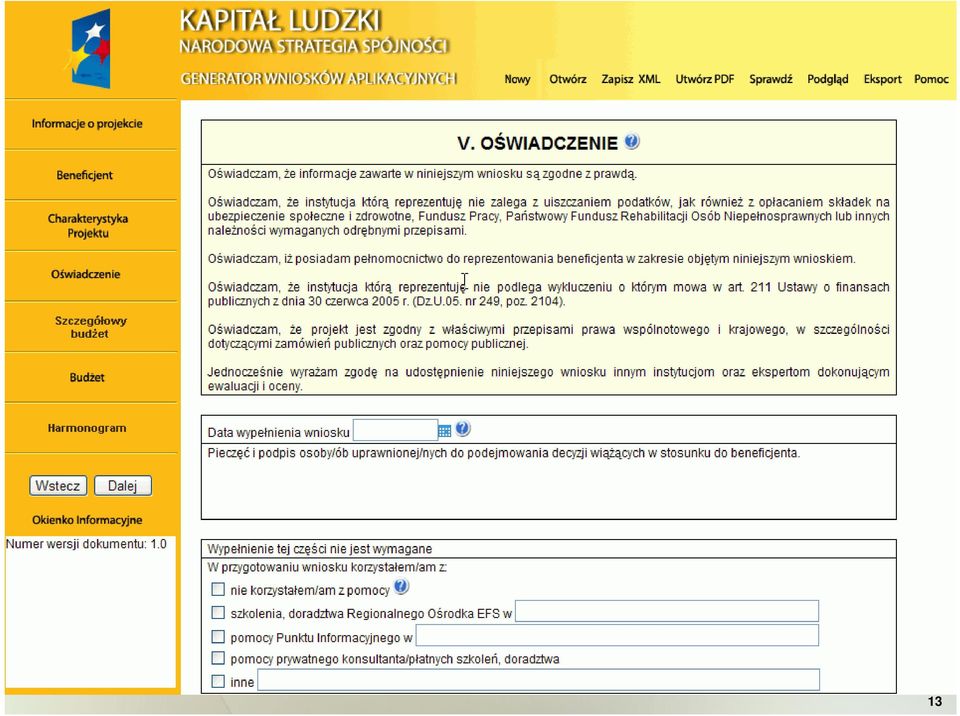The width and height of the screenshot is (960, 716).
Task: Select Utwórz PDF menu item
Action: 705,79
